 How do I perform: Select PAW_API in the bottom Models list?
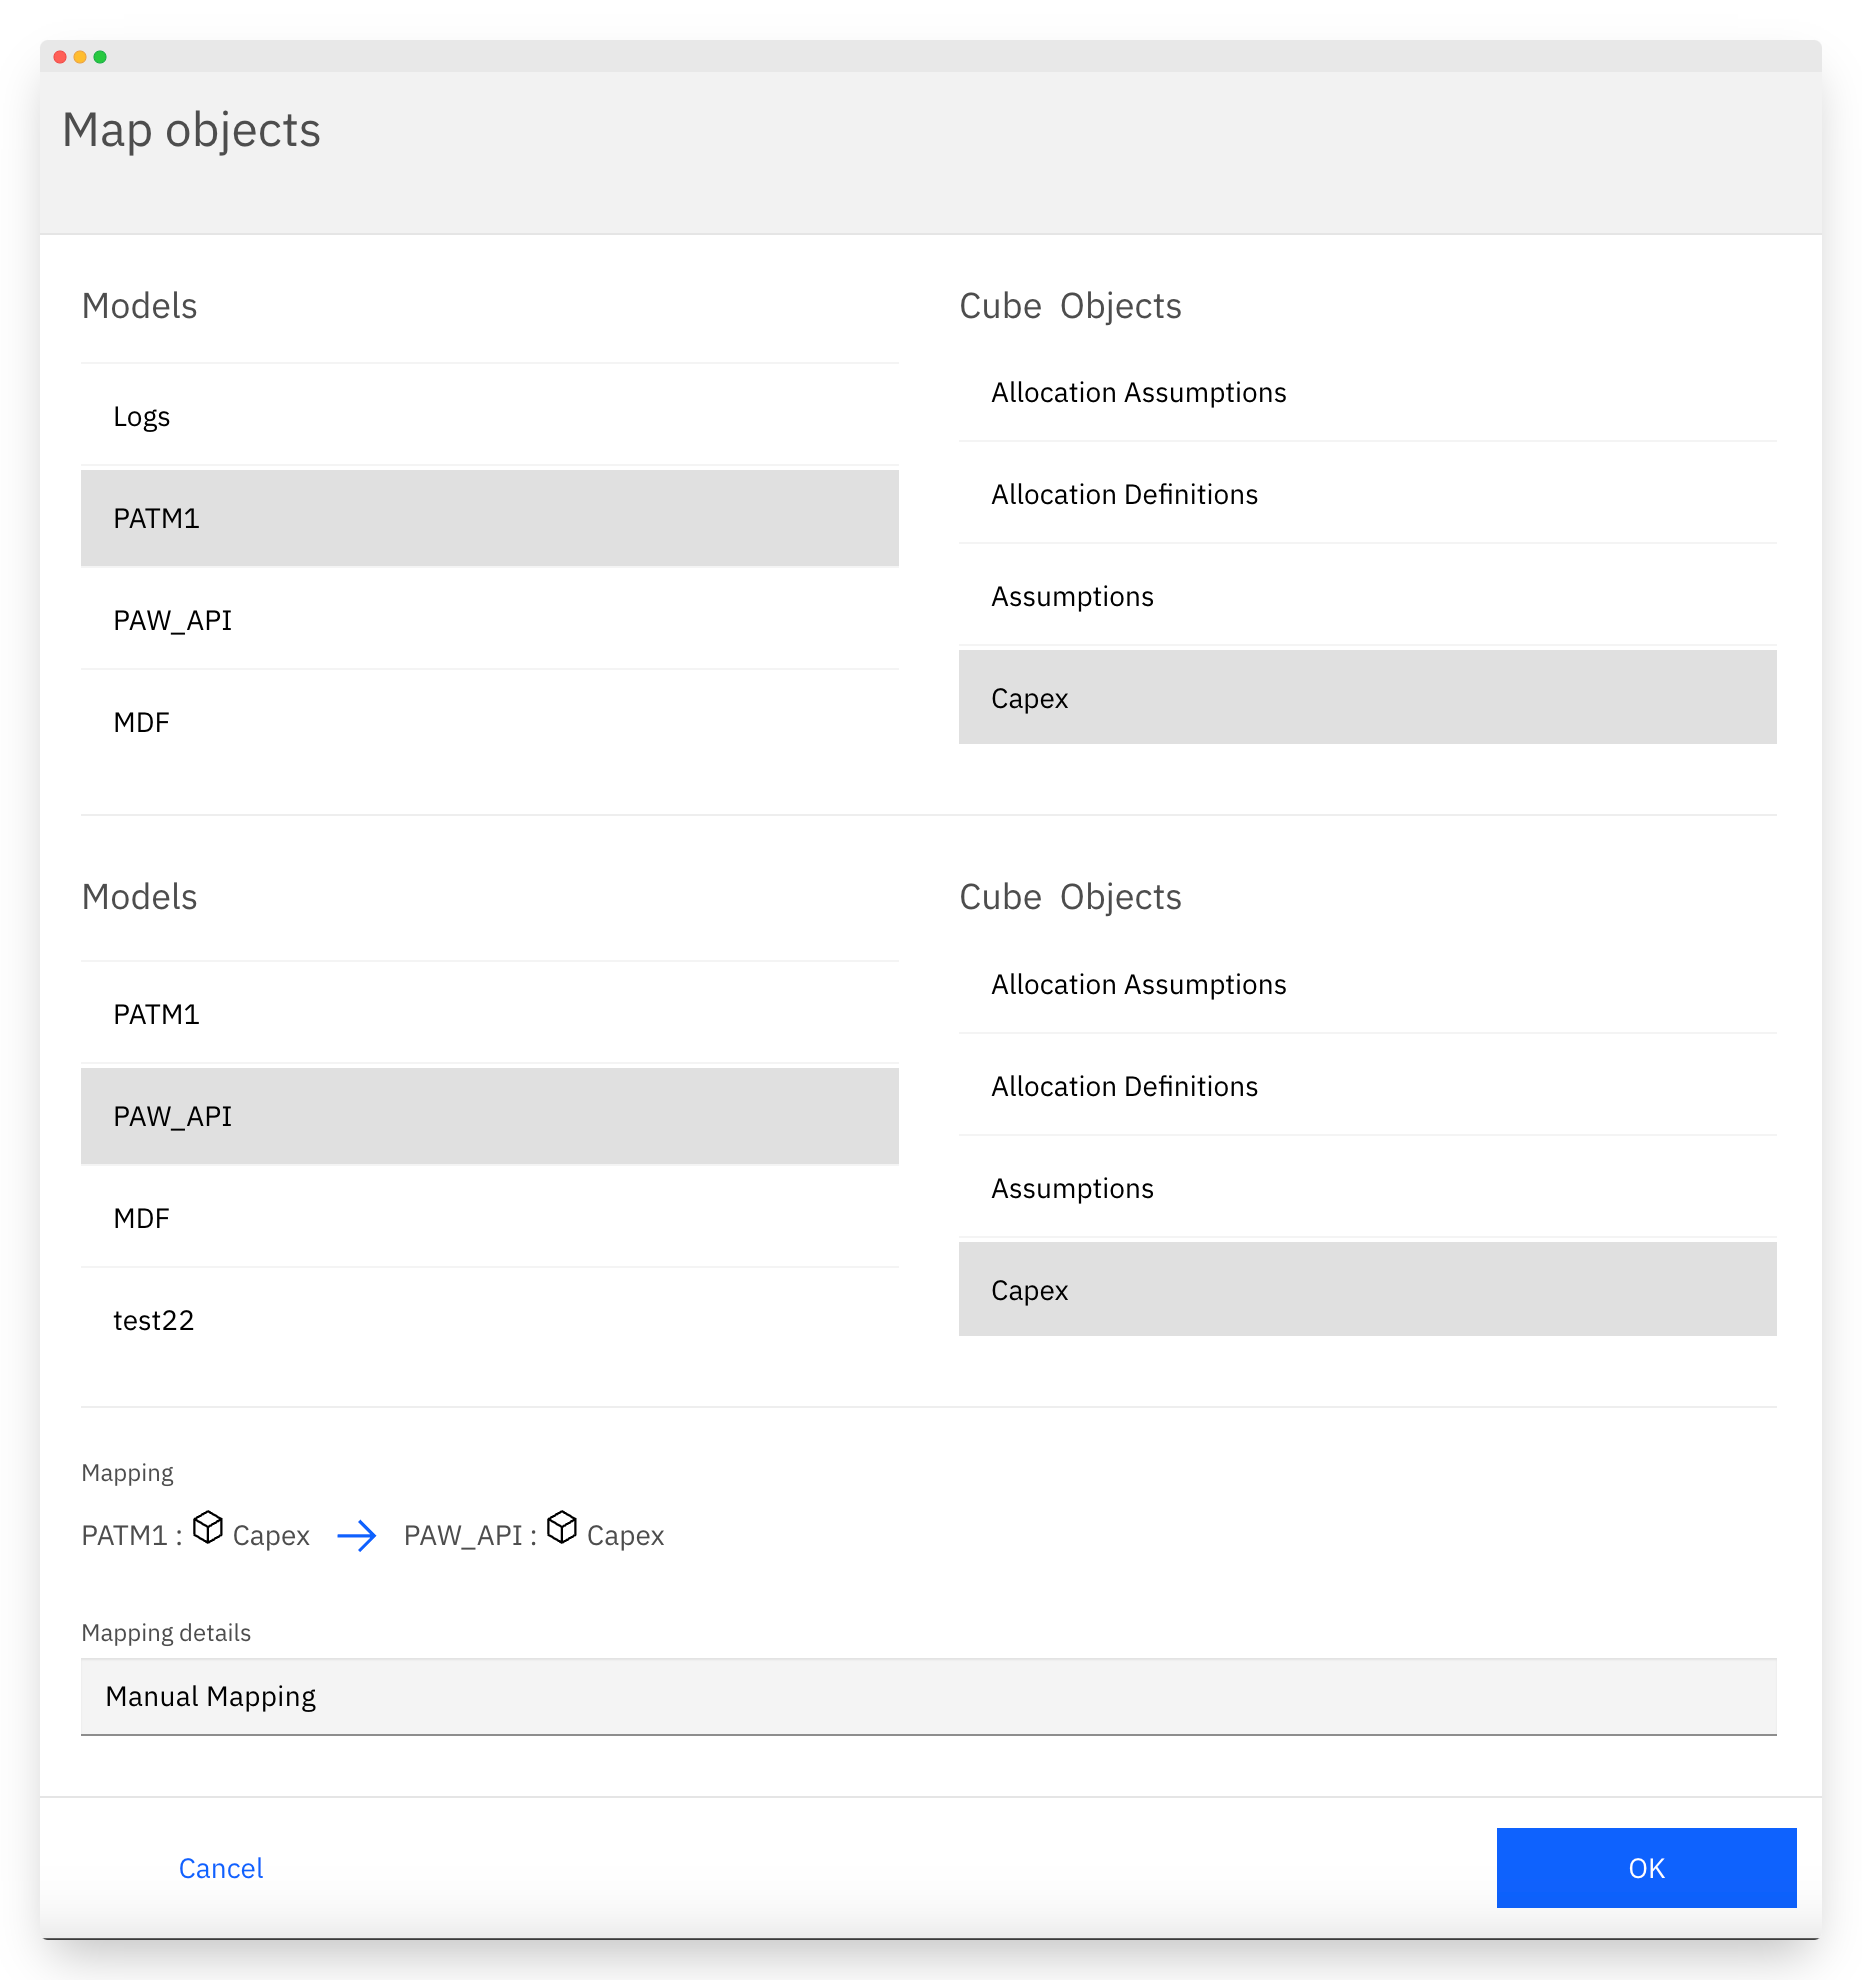pos(490,1116)
